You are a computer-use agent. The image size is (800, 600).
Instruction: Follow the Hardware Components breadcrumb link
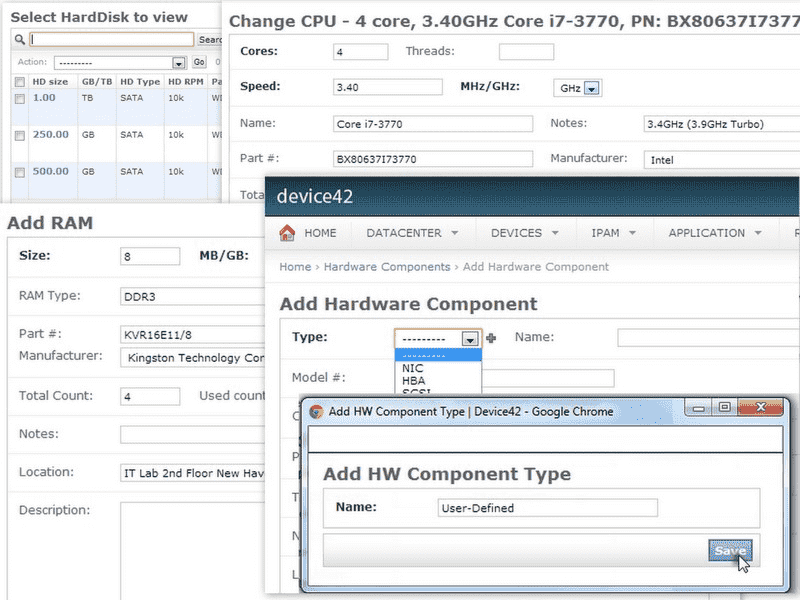coord(387,267)
